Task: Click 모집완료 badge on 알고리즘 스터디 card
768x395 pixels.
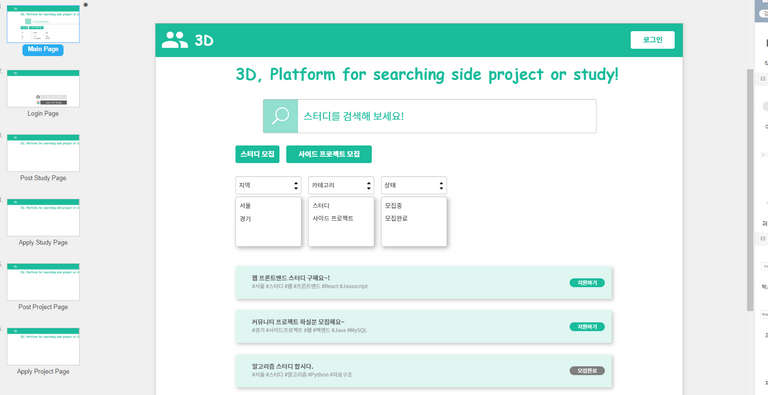Action: [587, 370]
